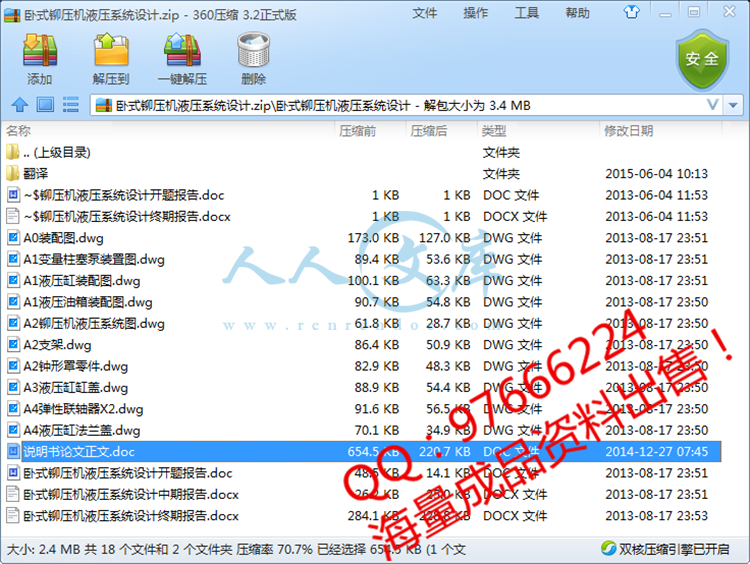
Task: Click icon of 卧式铆压机液压系统设计中期报告.docx
Action: pos(13,494)
